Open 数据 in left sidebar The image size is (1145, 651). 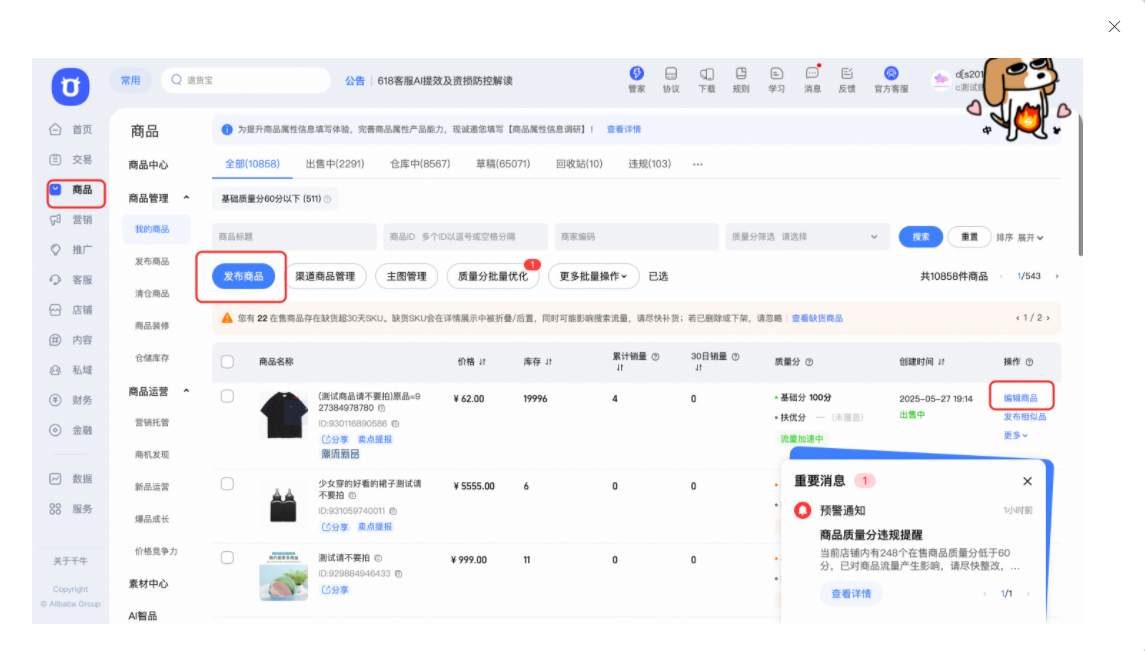(71, 479)
